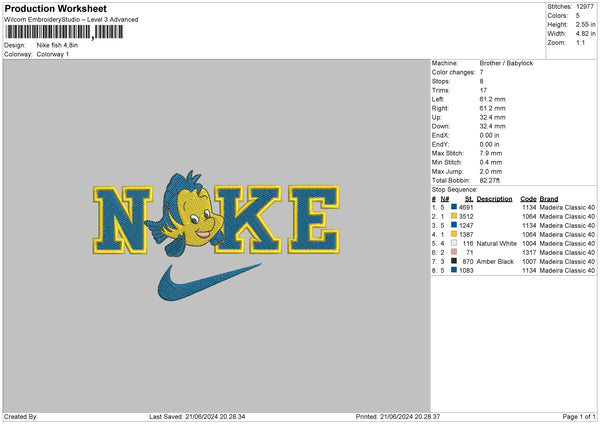Click the design name 'Nike fish 4,8in'
The image size is (600, 424).
pos(57,45)
